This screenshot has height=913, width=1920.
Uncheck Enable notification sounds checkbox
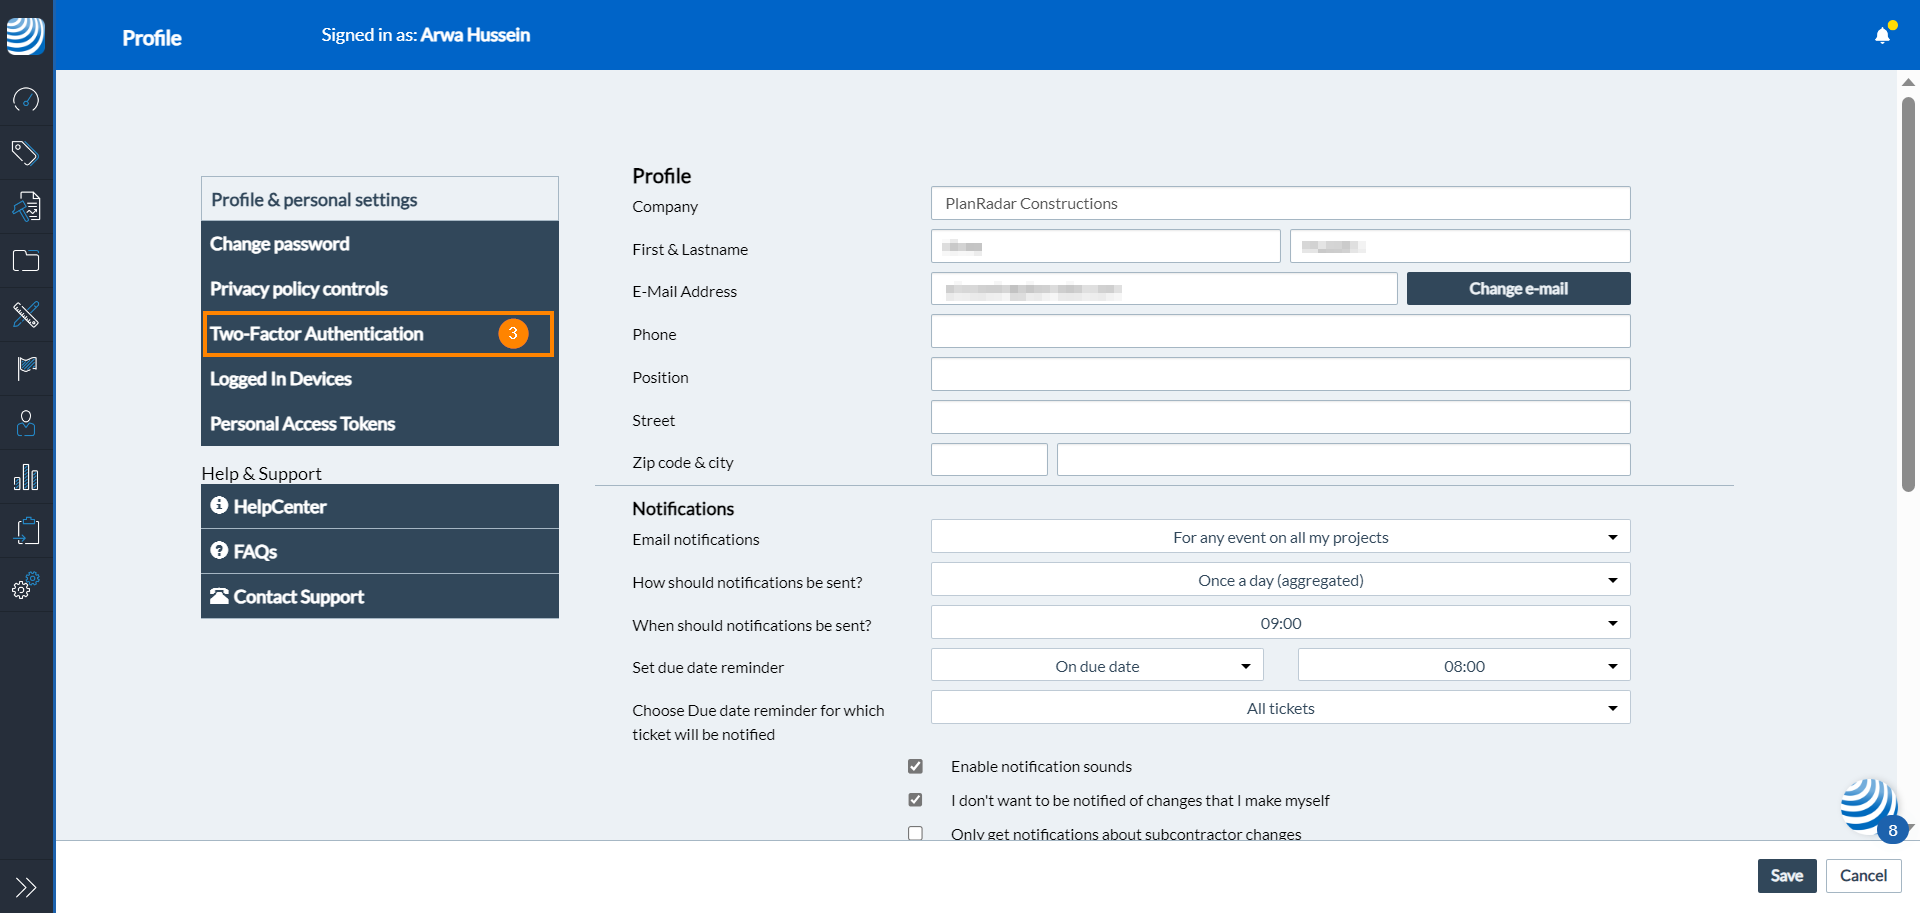coord(915,766)
